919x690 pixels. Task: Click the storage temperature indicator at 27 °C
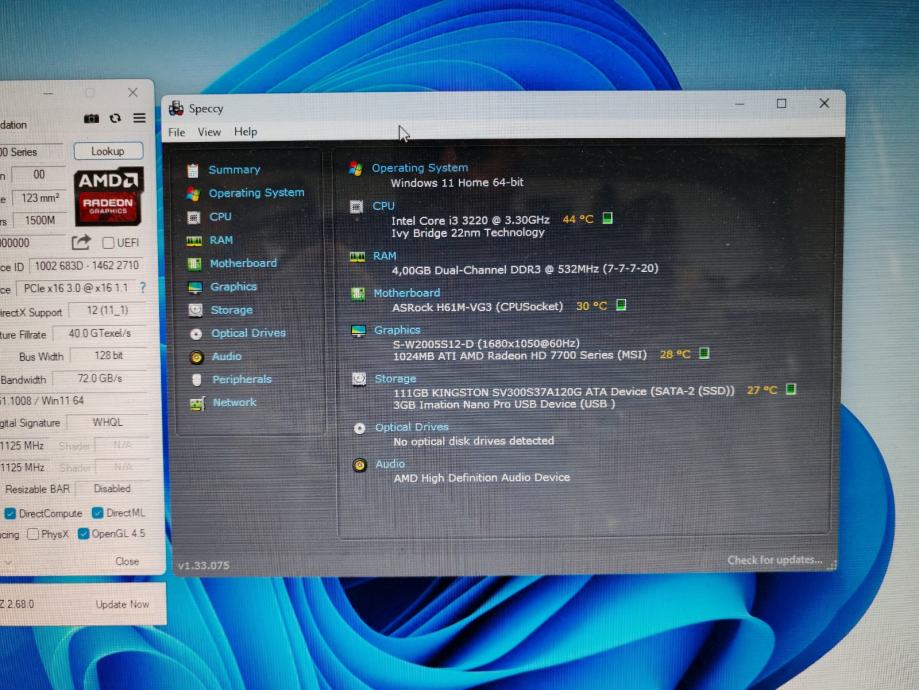[791, 389]
